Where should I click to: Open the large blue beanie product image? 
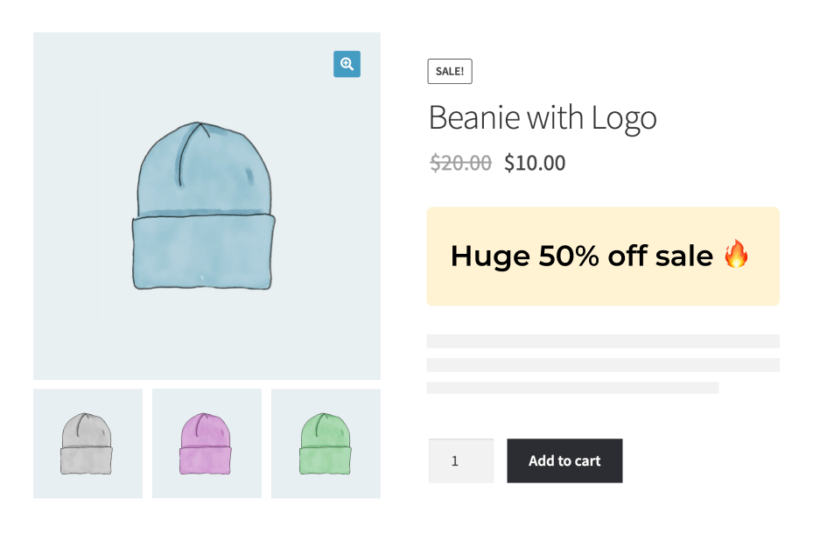point(204,207)
